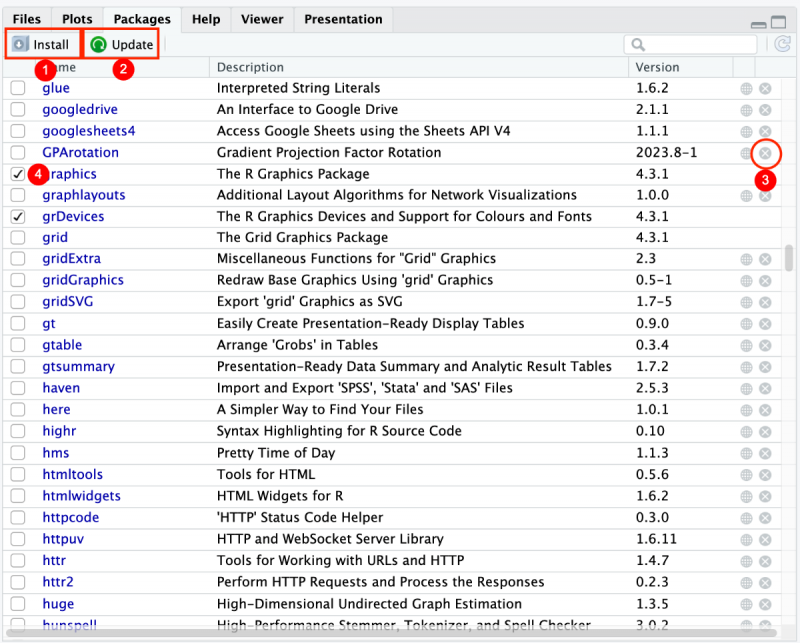Remove googledrive package x icon
This screenshot has width=800, height=643.
pos(765,110)
